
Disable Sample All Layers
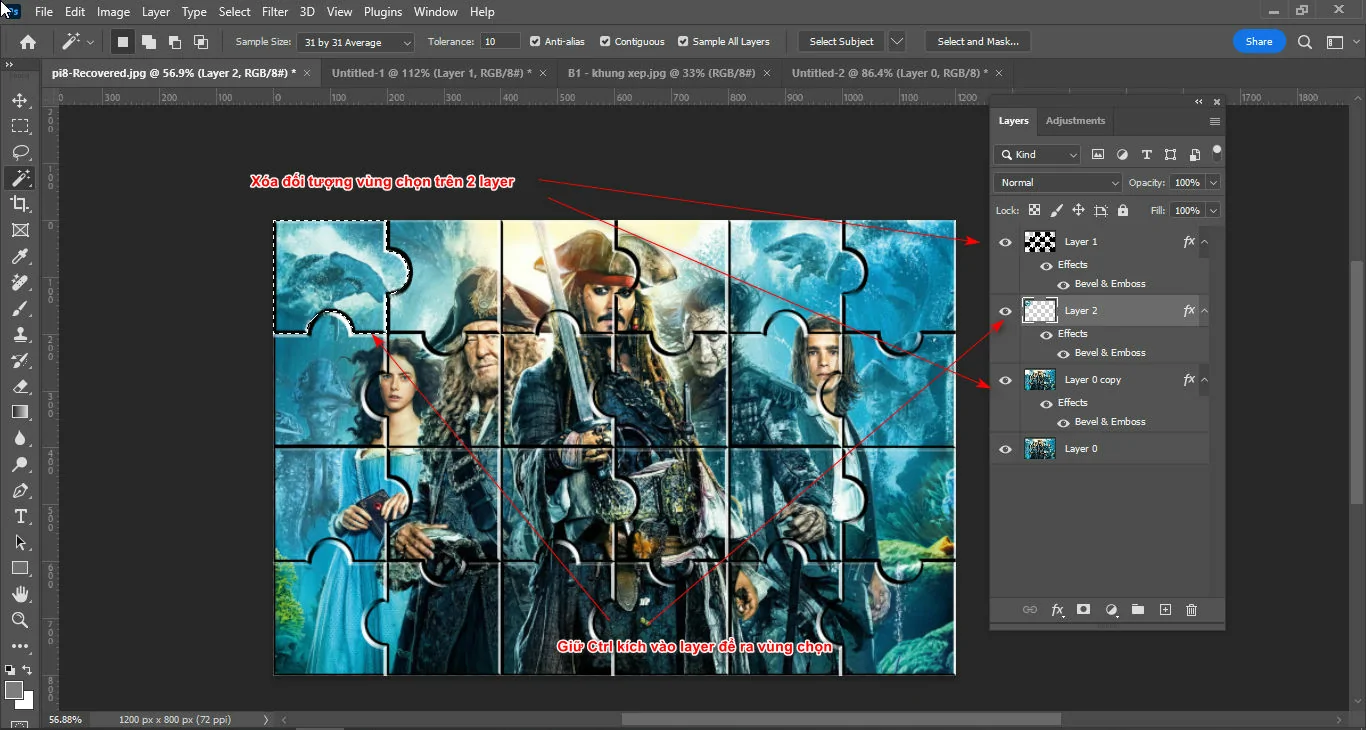click(x=682, y=41)
